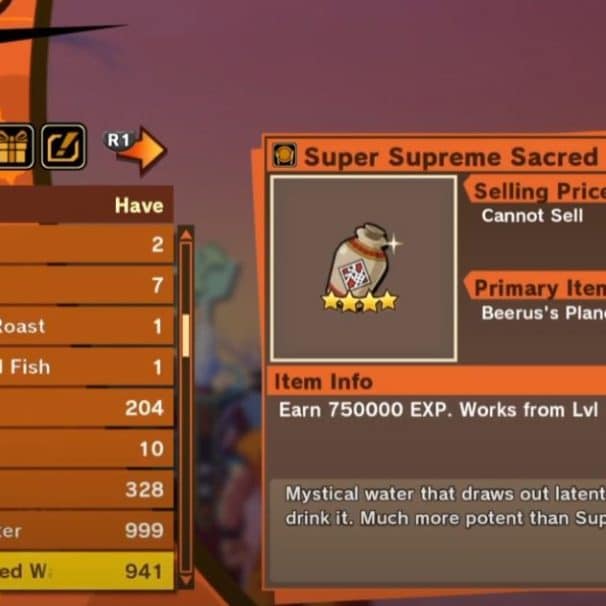
Task: Click the scrollbar down arrow
Action: [186, 579]
